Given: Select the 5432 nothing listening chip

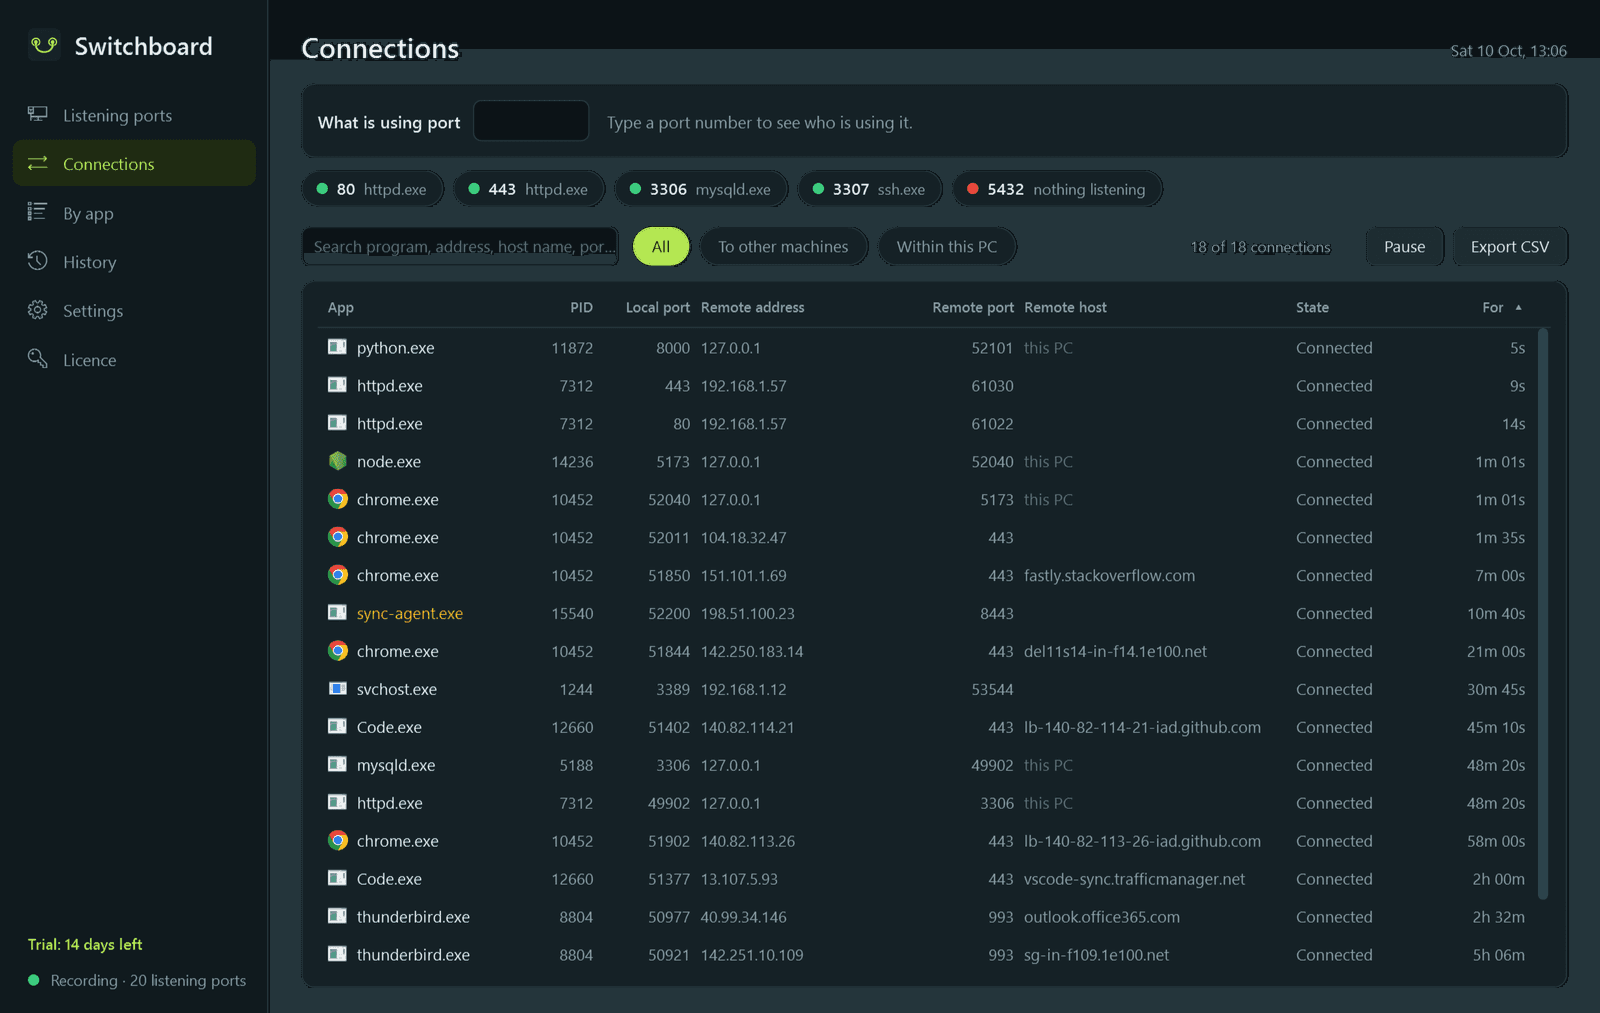Looking at the screenshot, I should point(1057,189).
